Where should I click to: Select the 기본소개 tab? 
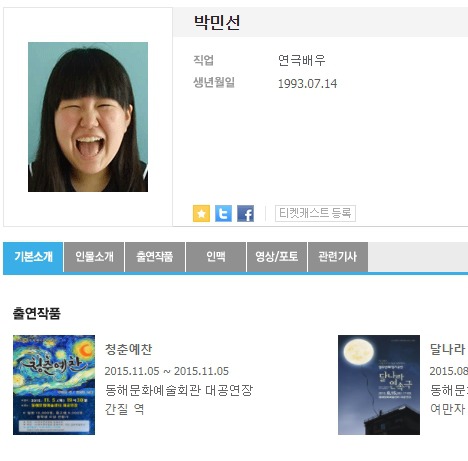click(33, 257)
